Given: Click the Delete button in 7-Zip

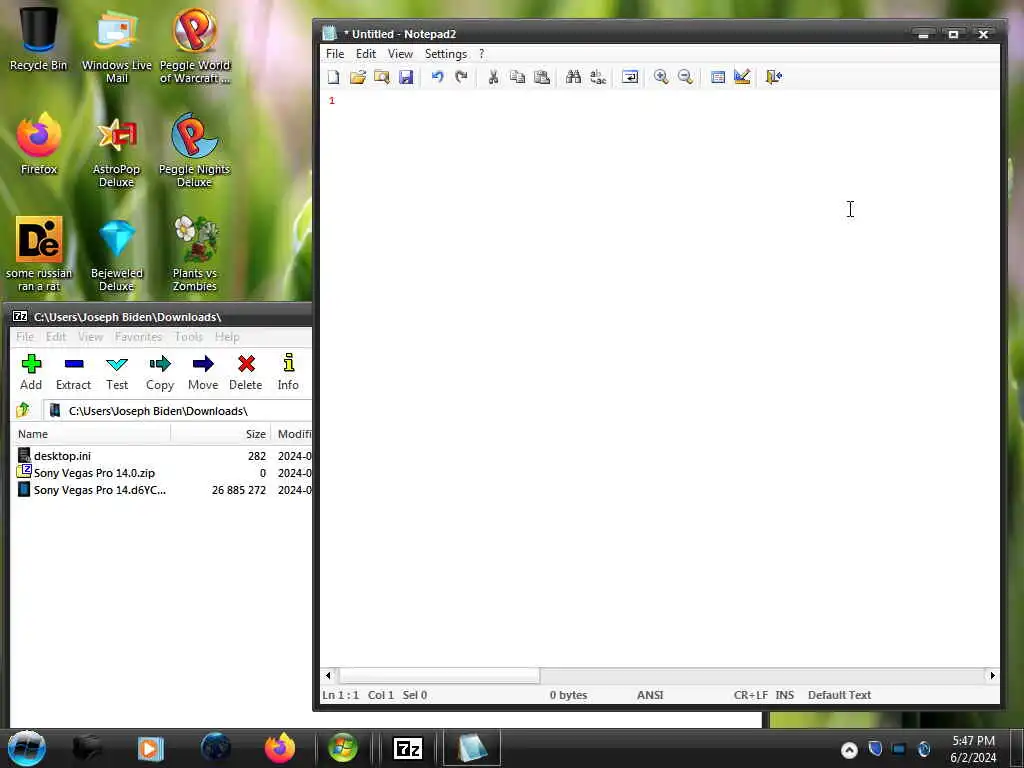Looking at the screenshot, I should click(246, 372).
